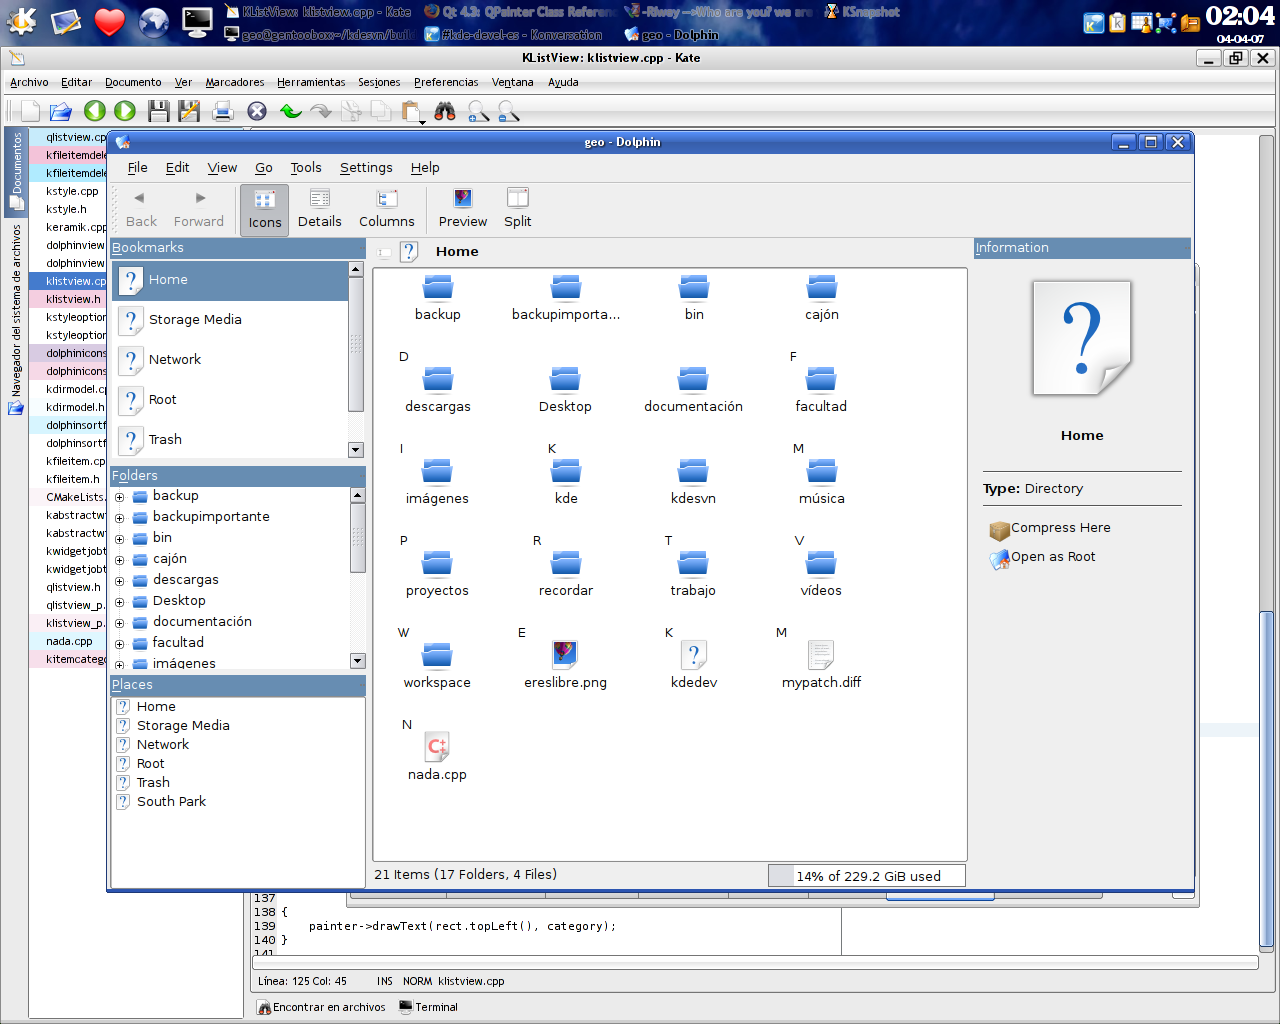The height and width of the screenshot is (1024, 1280).
Task: Switch Dolphin to Icons view mode
Action: click(x=265, y=210)
